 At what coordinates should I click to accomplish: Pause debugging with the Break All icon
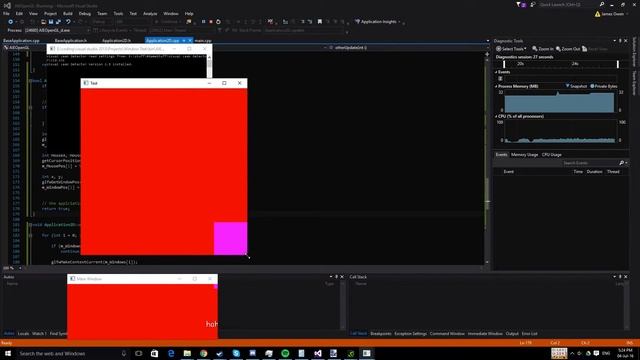point(203,22)
